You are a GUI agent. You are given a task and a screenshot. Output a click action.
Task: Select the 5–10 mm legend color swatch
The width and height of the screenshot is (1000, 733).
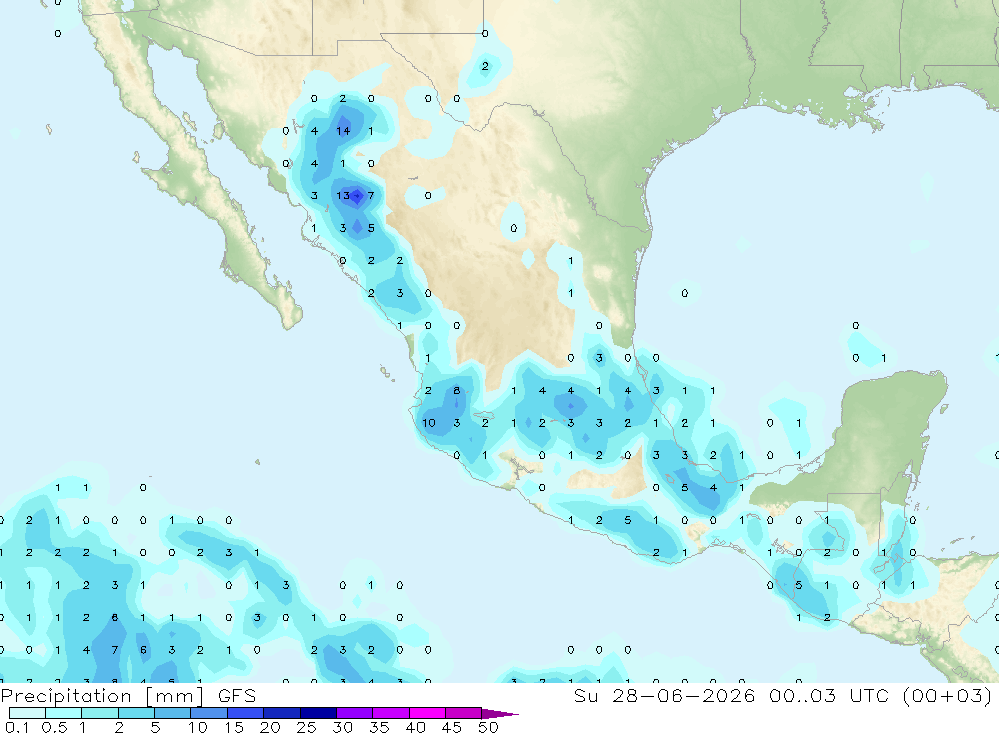173,713
